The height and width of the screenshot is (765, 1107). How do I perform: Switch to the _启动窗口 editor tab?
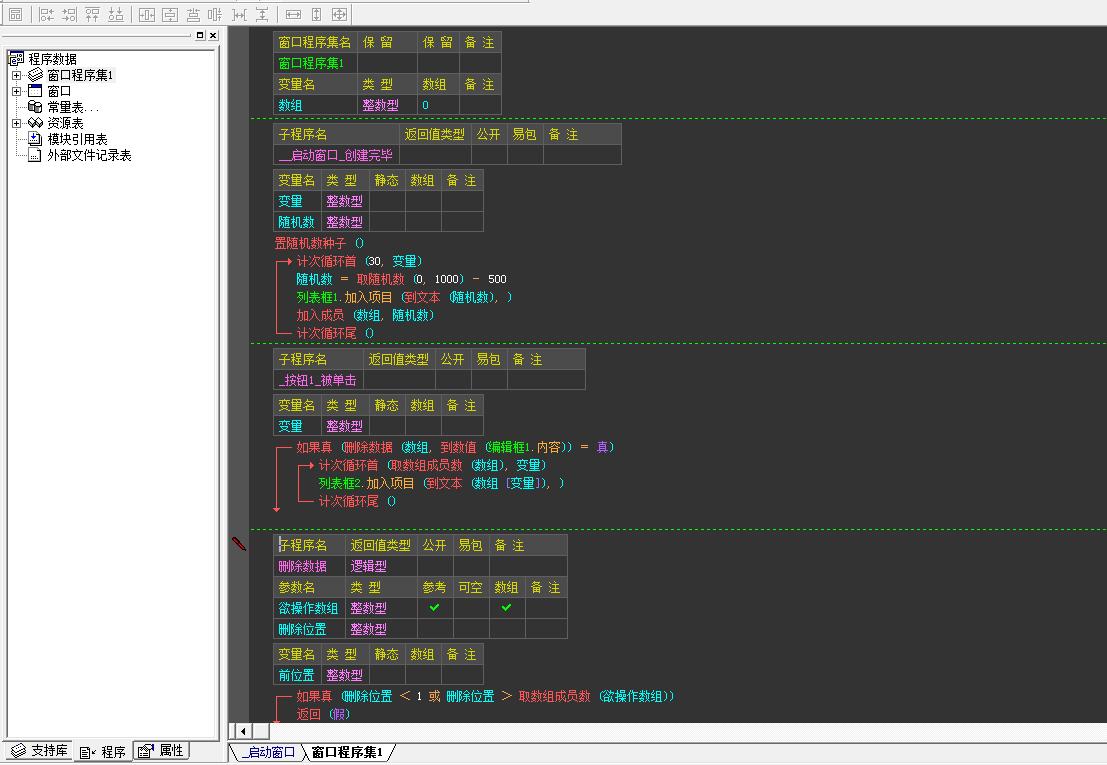point(268,752)
